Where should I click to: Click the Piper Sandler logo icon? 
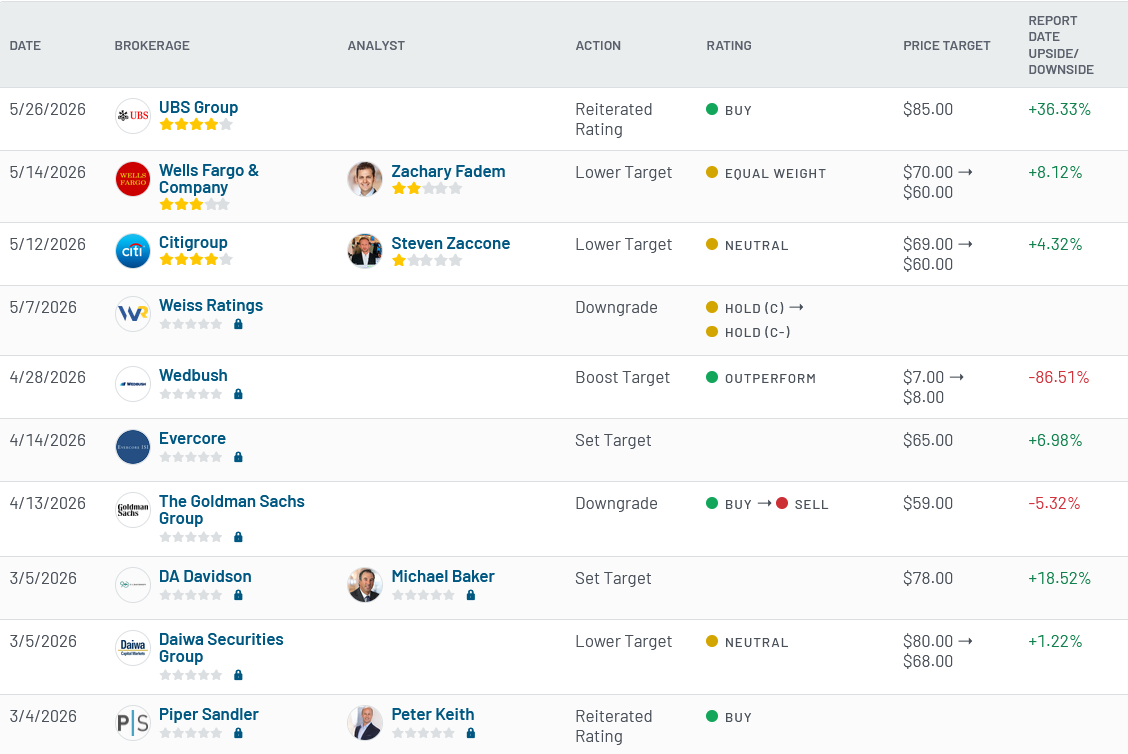point(133,723)
